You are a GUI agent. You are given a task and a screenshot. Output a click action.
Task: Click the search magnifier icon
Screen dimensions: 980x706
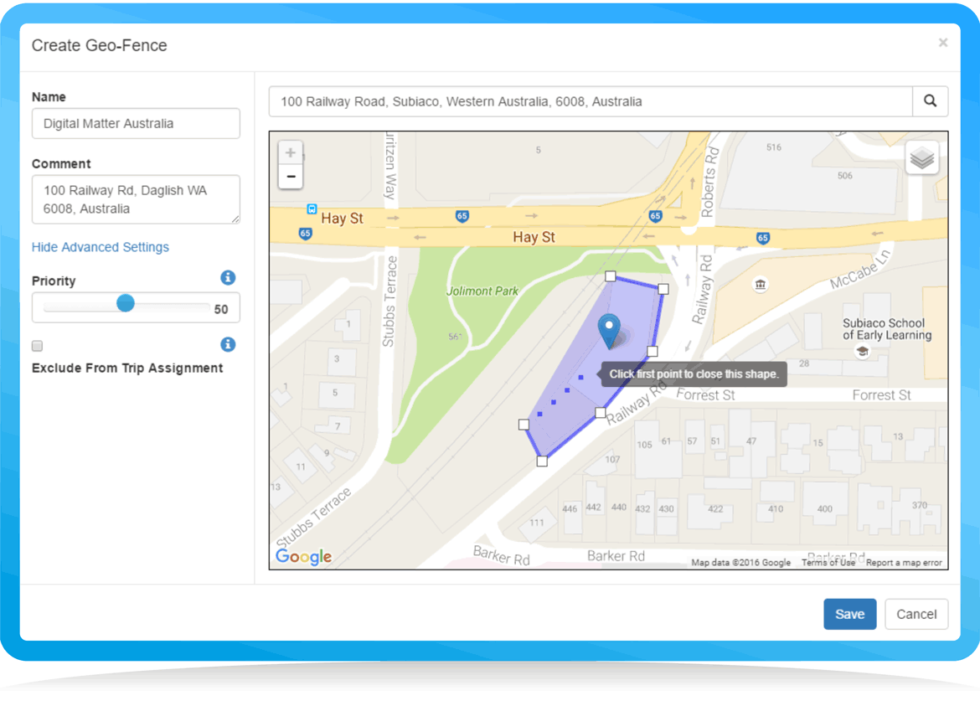click(931, 101)
